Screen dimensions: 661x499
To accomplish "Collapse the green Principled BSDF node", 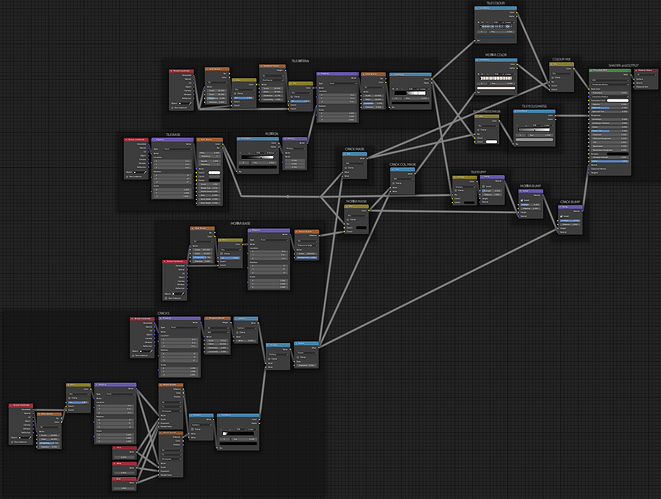I will [x=591, y=70].
